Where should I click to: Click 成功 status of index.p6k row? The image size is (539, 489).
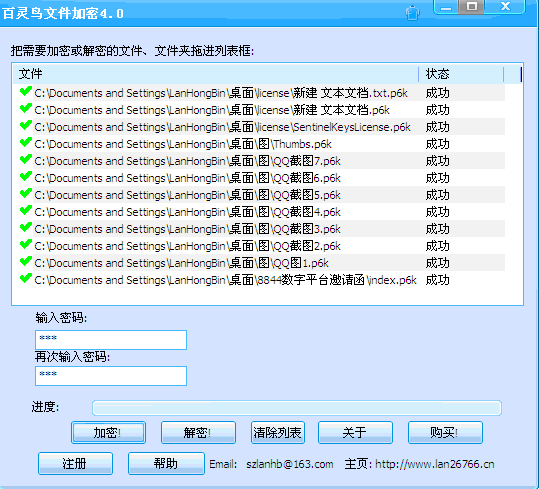(x=438, y=280)
